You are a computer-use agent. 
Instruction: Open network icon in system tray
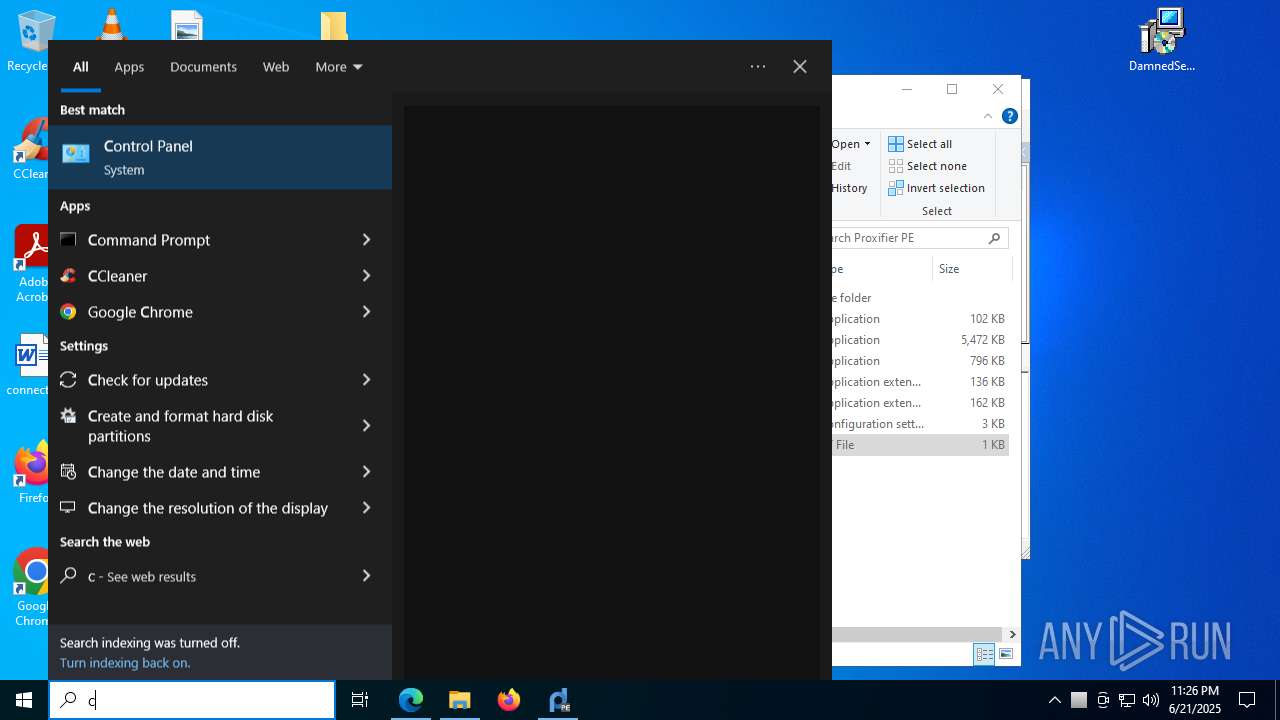click(x=1127, y=700)
